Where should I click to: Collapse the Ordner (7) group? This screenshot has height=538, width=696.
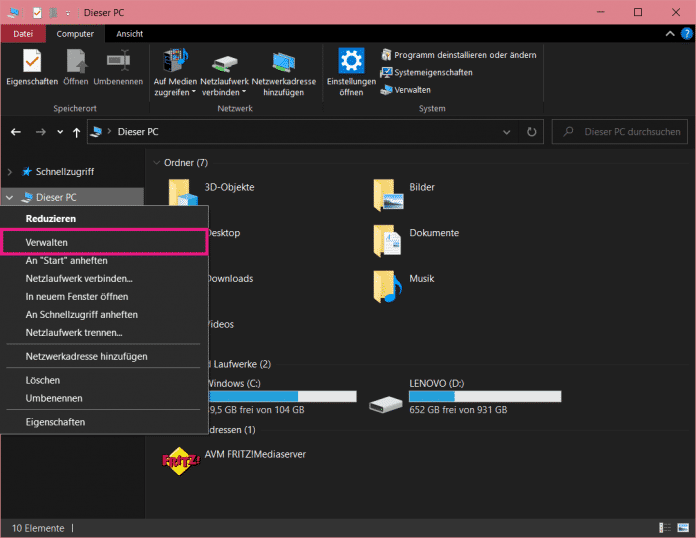point(156,162)
